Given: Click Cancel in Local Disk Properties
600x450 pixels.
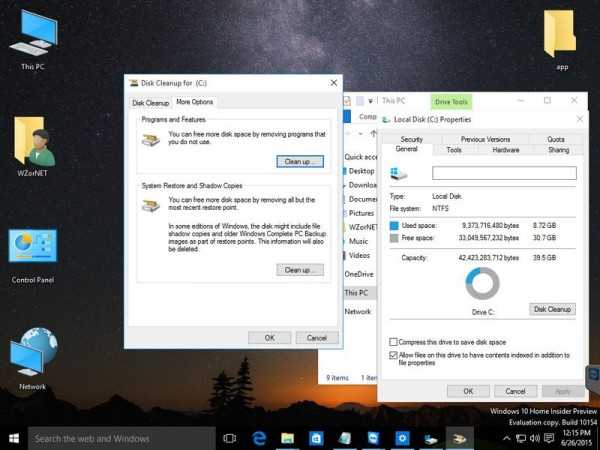Looking at the screenshot, I should pyautogui.click(x=515, y=391).
